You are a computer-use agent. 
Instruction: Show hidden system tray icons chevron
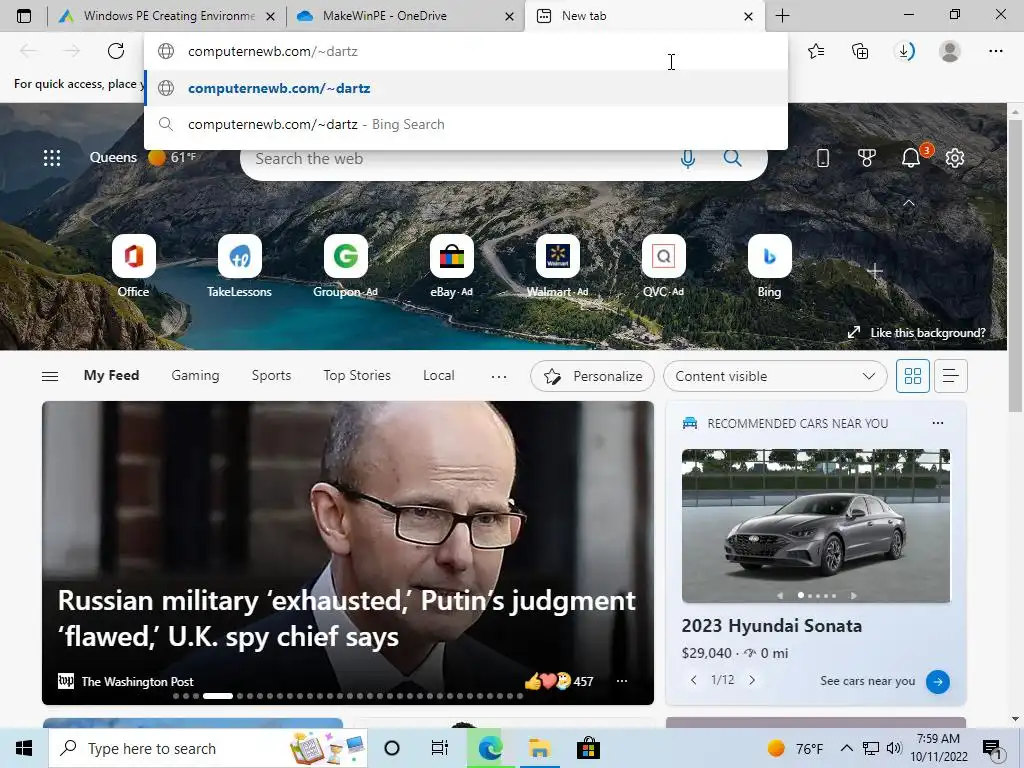(846, 748)
